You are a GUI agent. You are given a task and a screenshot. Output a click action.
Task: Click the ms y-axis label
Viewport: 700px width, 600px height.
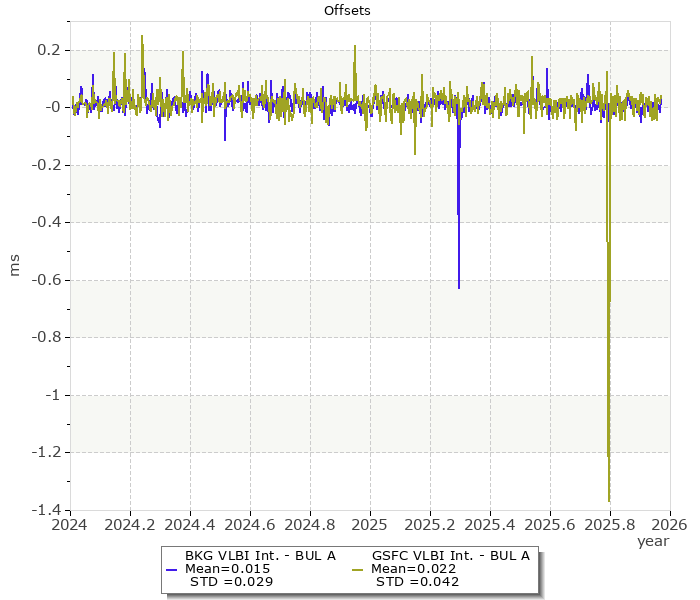pos(15,265)
